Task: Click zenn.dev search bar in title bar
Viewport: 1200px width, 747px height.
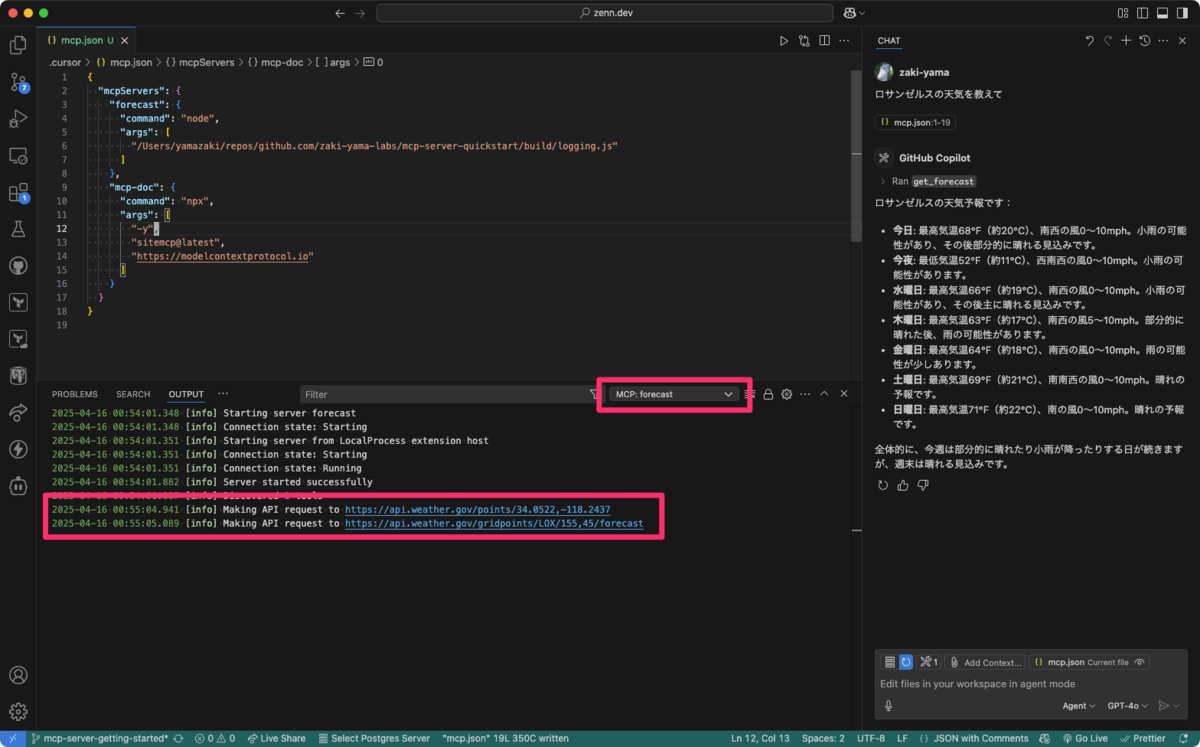Action: [x=605, y=13]
